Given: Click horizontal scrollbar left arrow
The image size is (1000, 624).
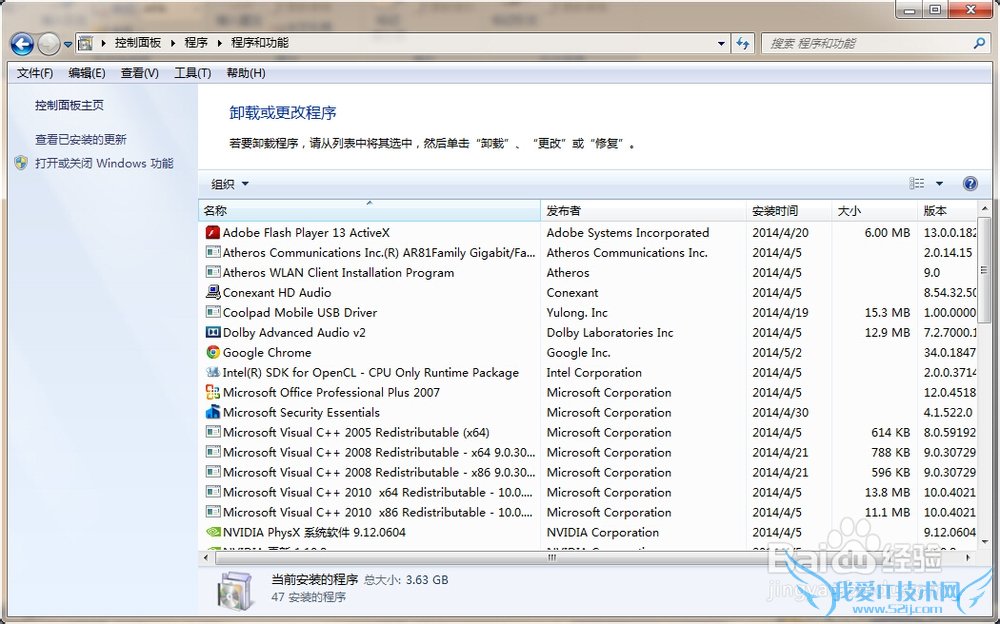Looking at the screenshot, I should (206, 557).
